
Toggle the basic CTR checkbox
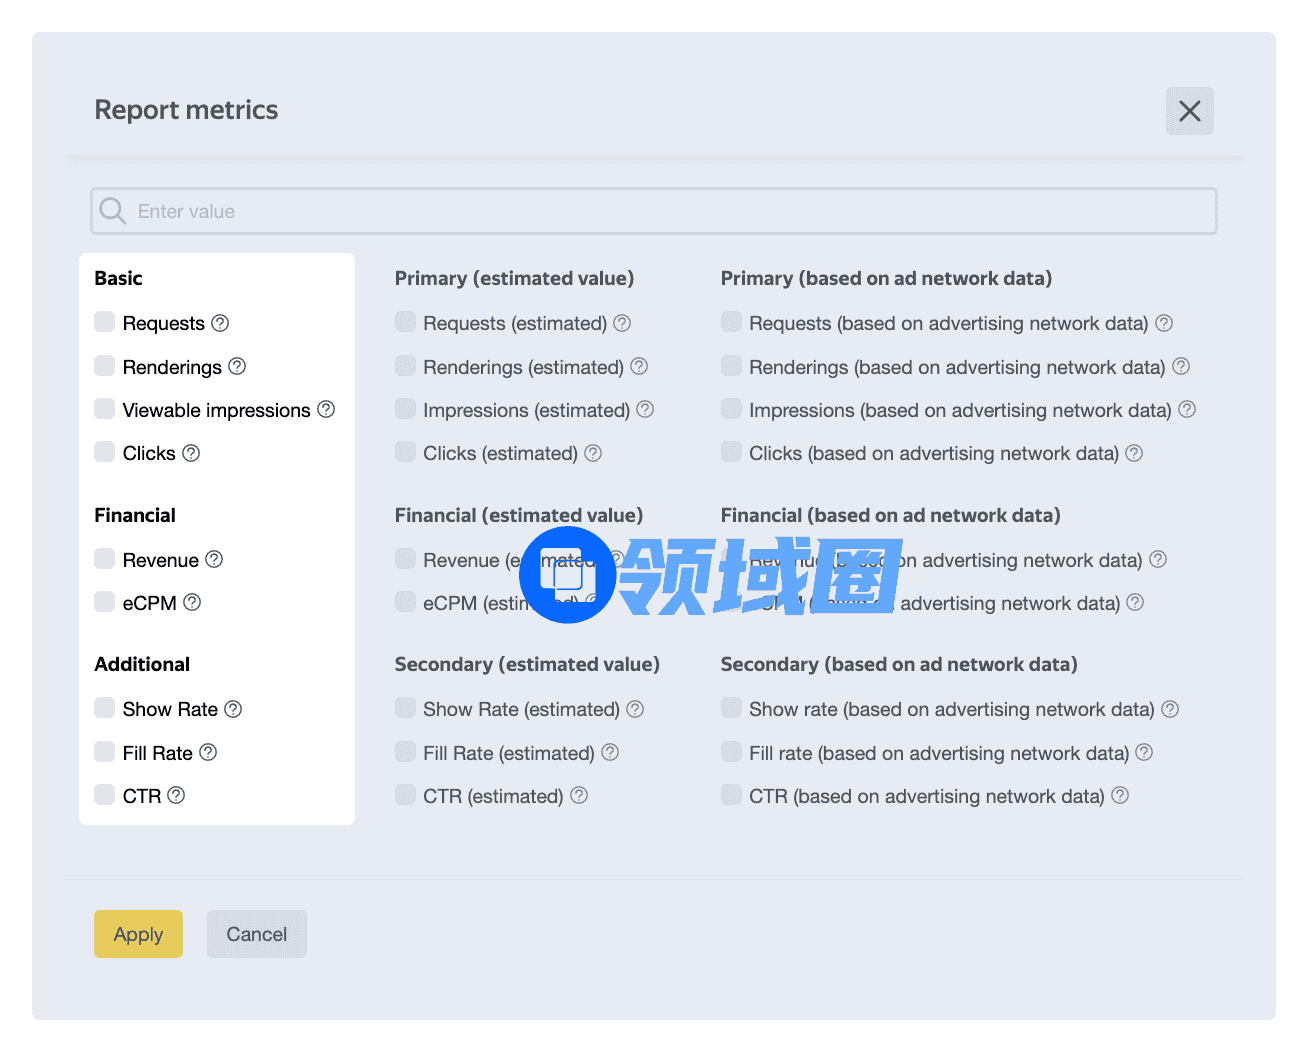(x=105, y=795)
